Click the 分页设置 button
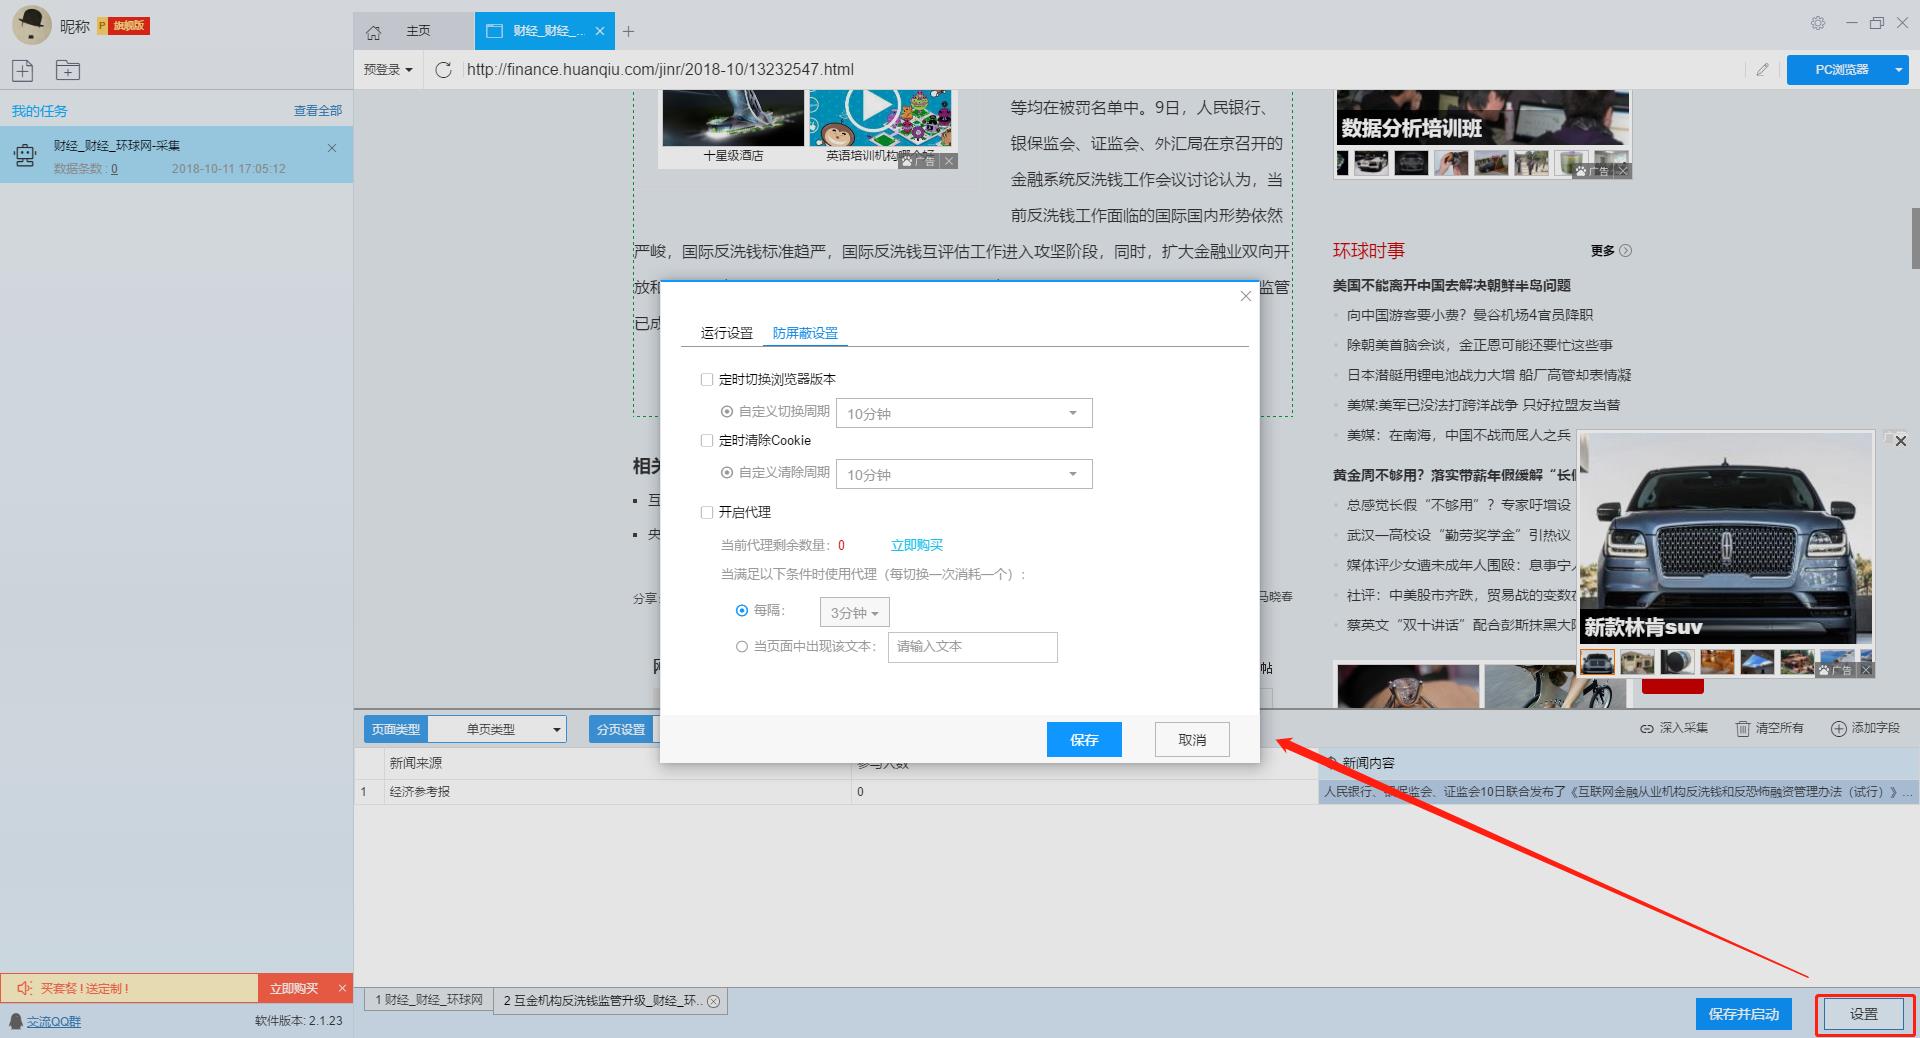The height and width of the screenshot is (1038, 1920). 621,729
